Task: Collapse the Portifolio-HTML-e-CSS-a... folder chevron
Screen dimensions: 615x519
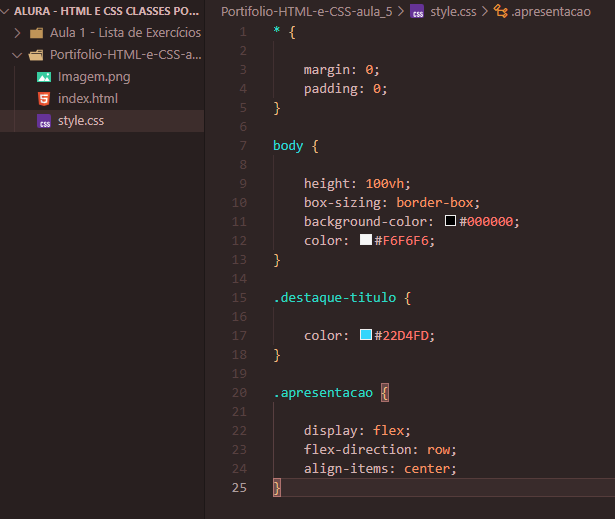Action: 17,55
